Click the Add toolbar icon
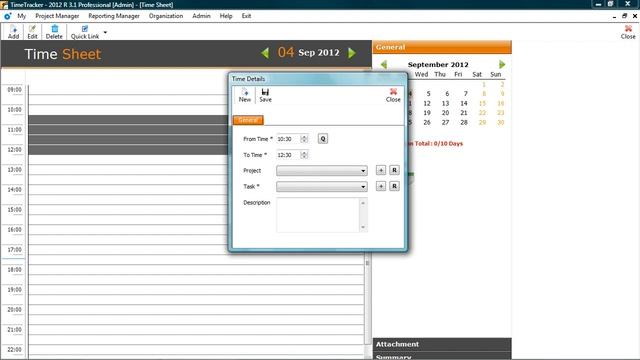 tap(13, 31)
